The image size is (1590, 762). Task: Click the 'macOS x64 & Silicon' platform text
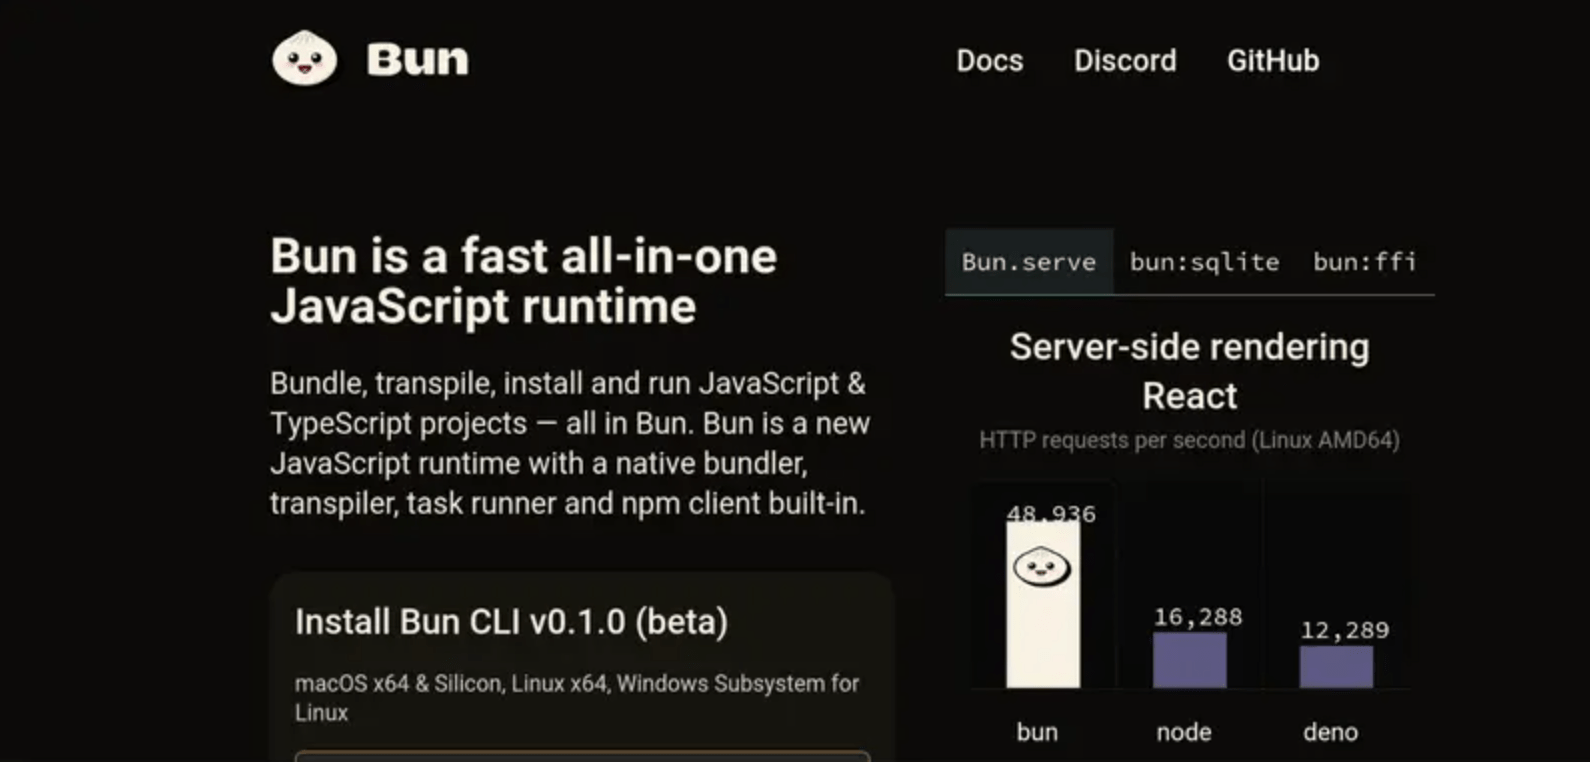tap(577, 698)
